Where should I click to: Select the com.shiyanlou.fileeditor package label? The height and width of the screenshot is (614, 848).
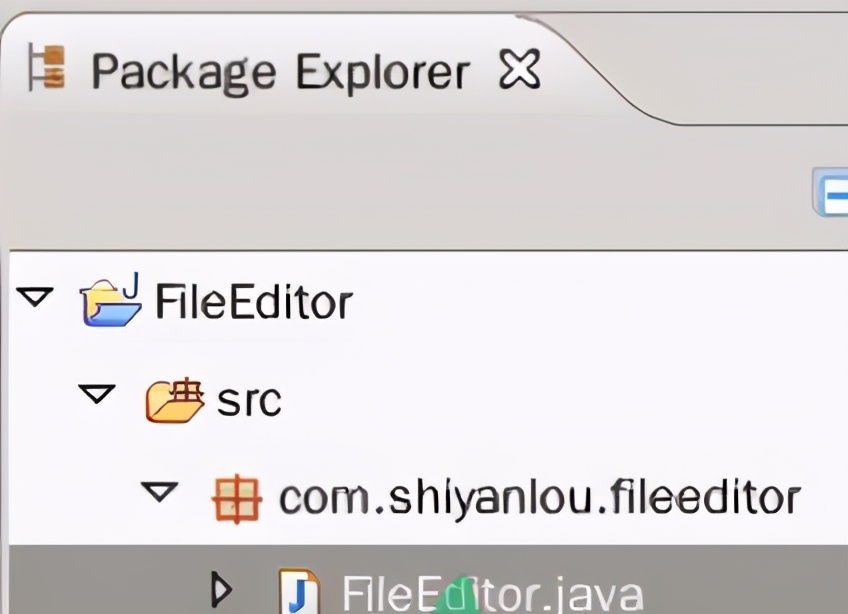click(539, 495)
